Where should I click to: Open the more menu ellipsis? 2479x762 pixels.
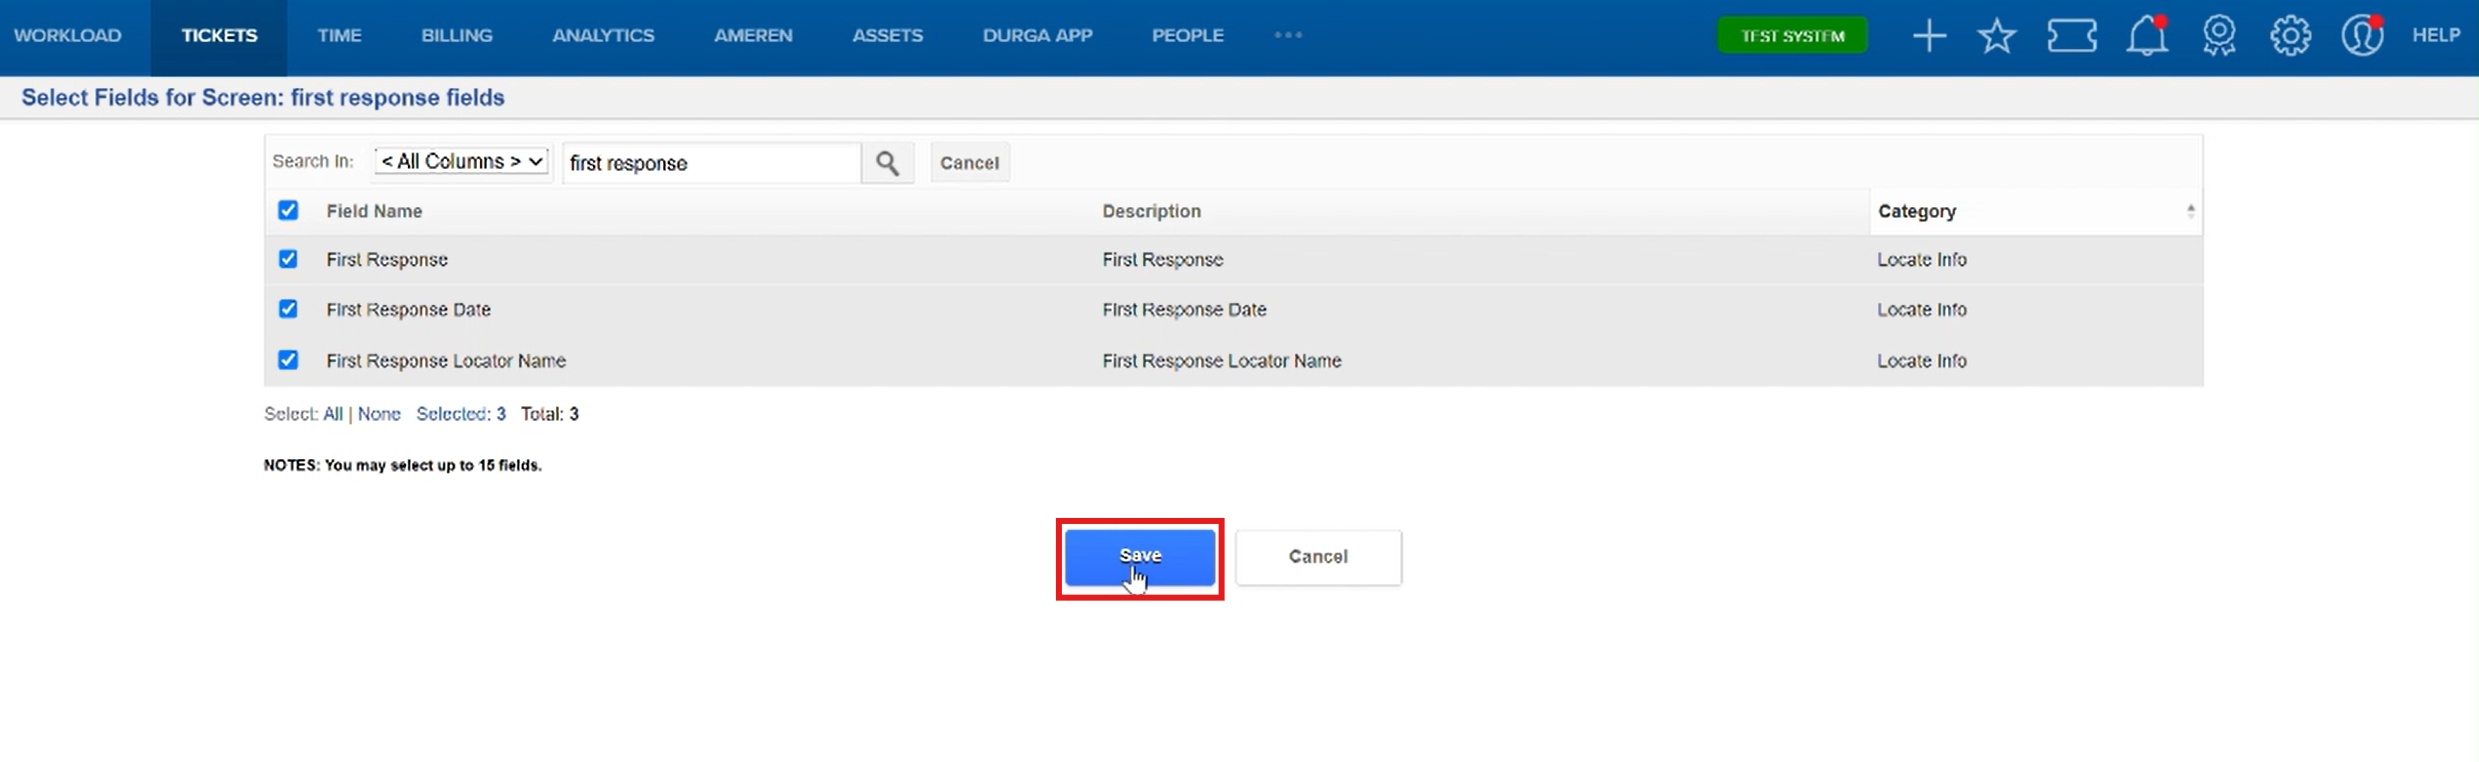[1288, 35]
